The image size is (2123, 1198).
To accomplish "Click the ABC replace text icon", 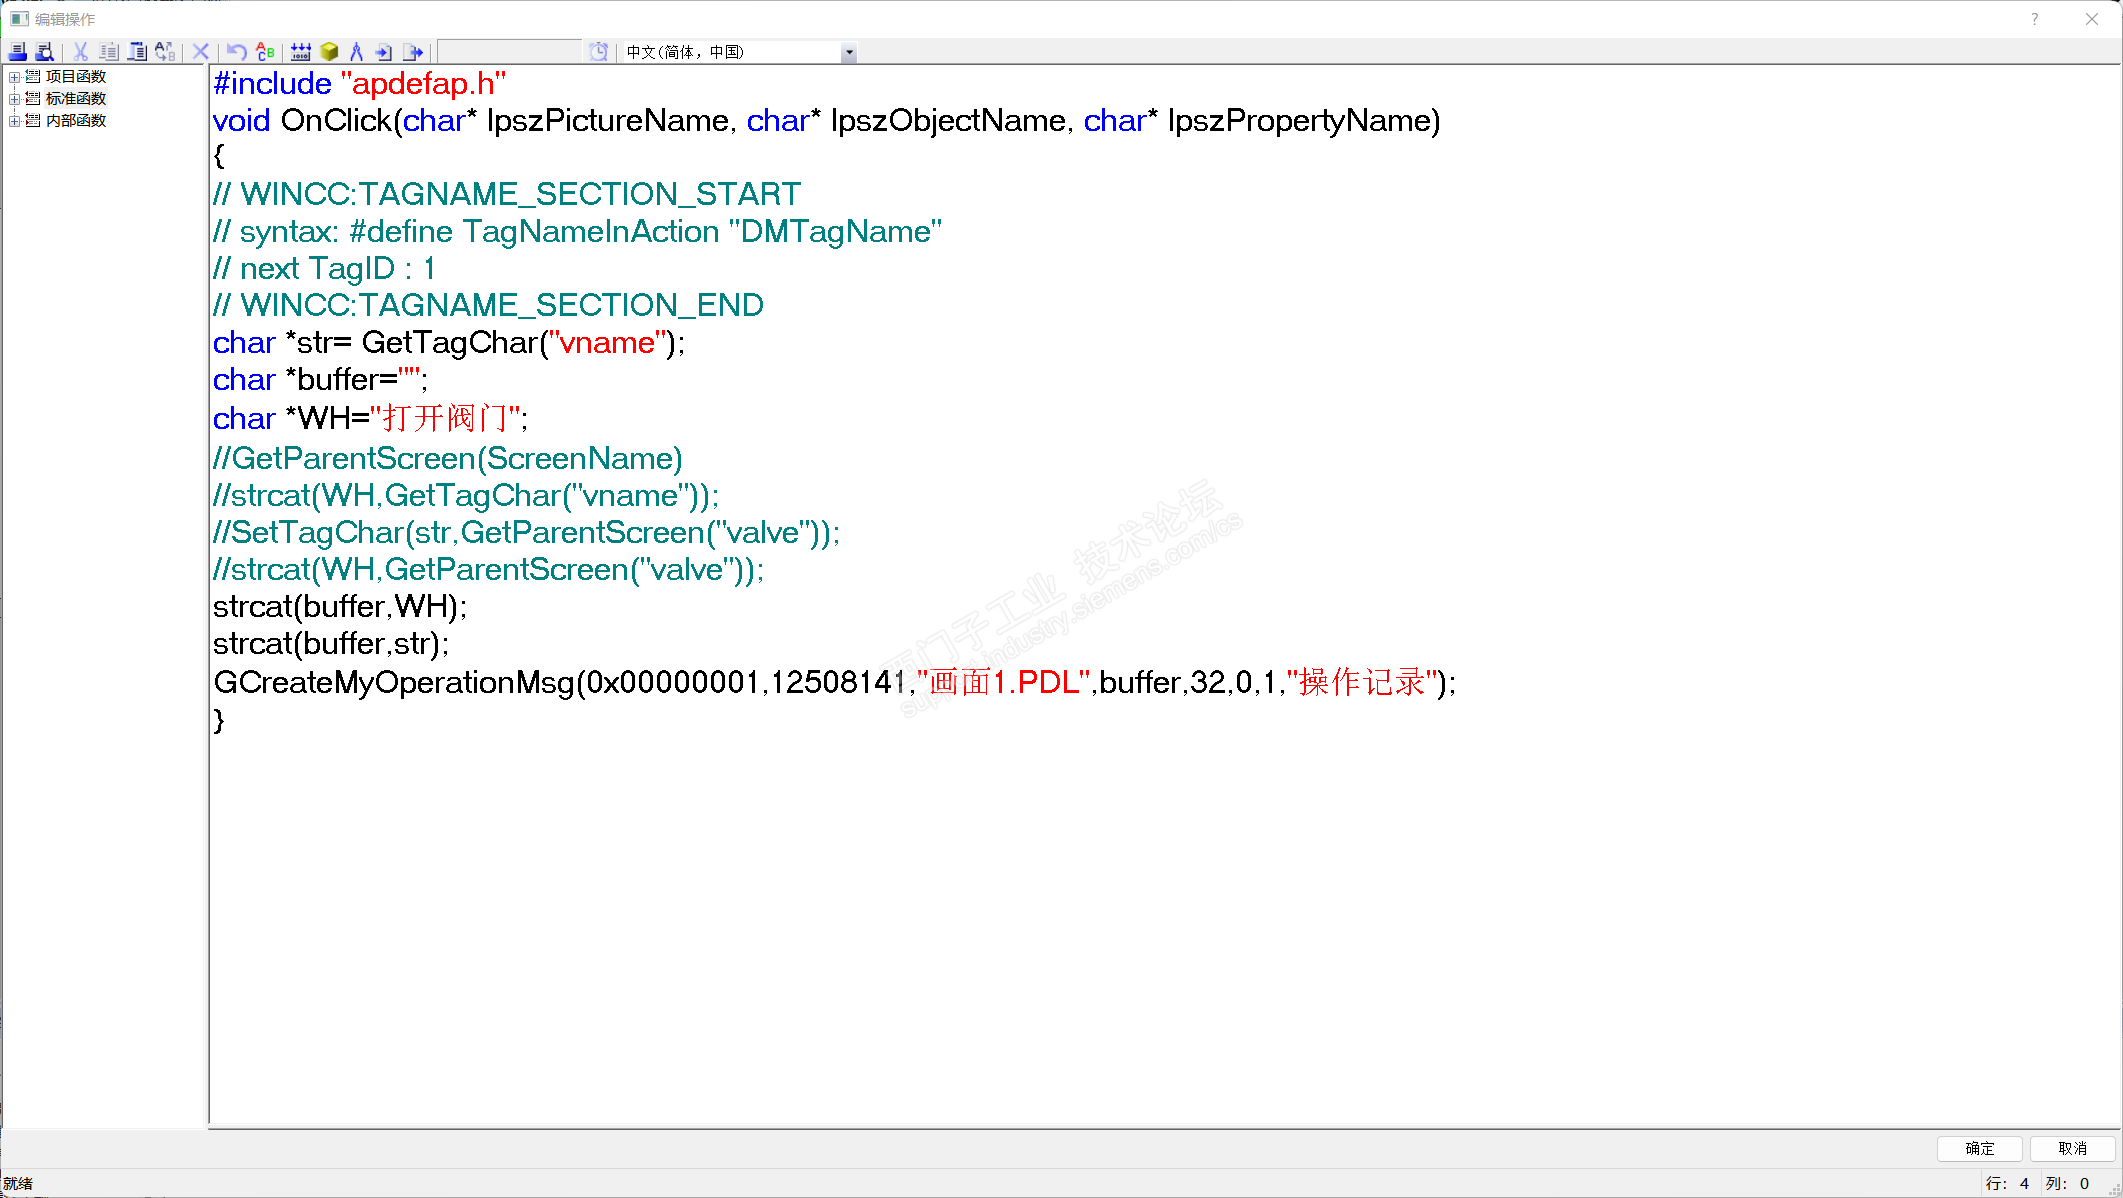I will coord(265,52).
